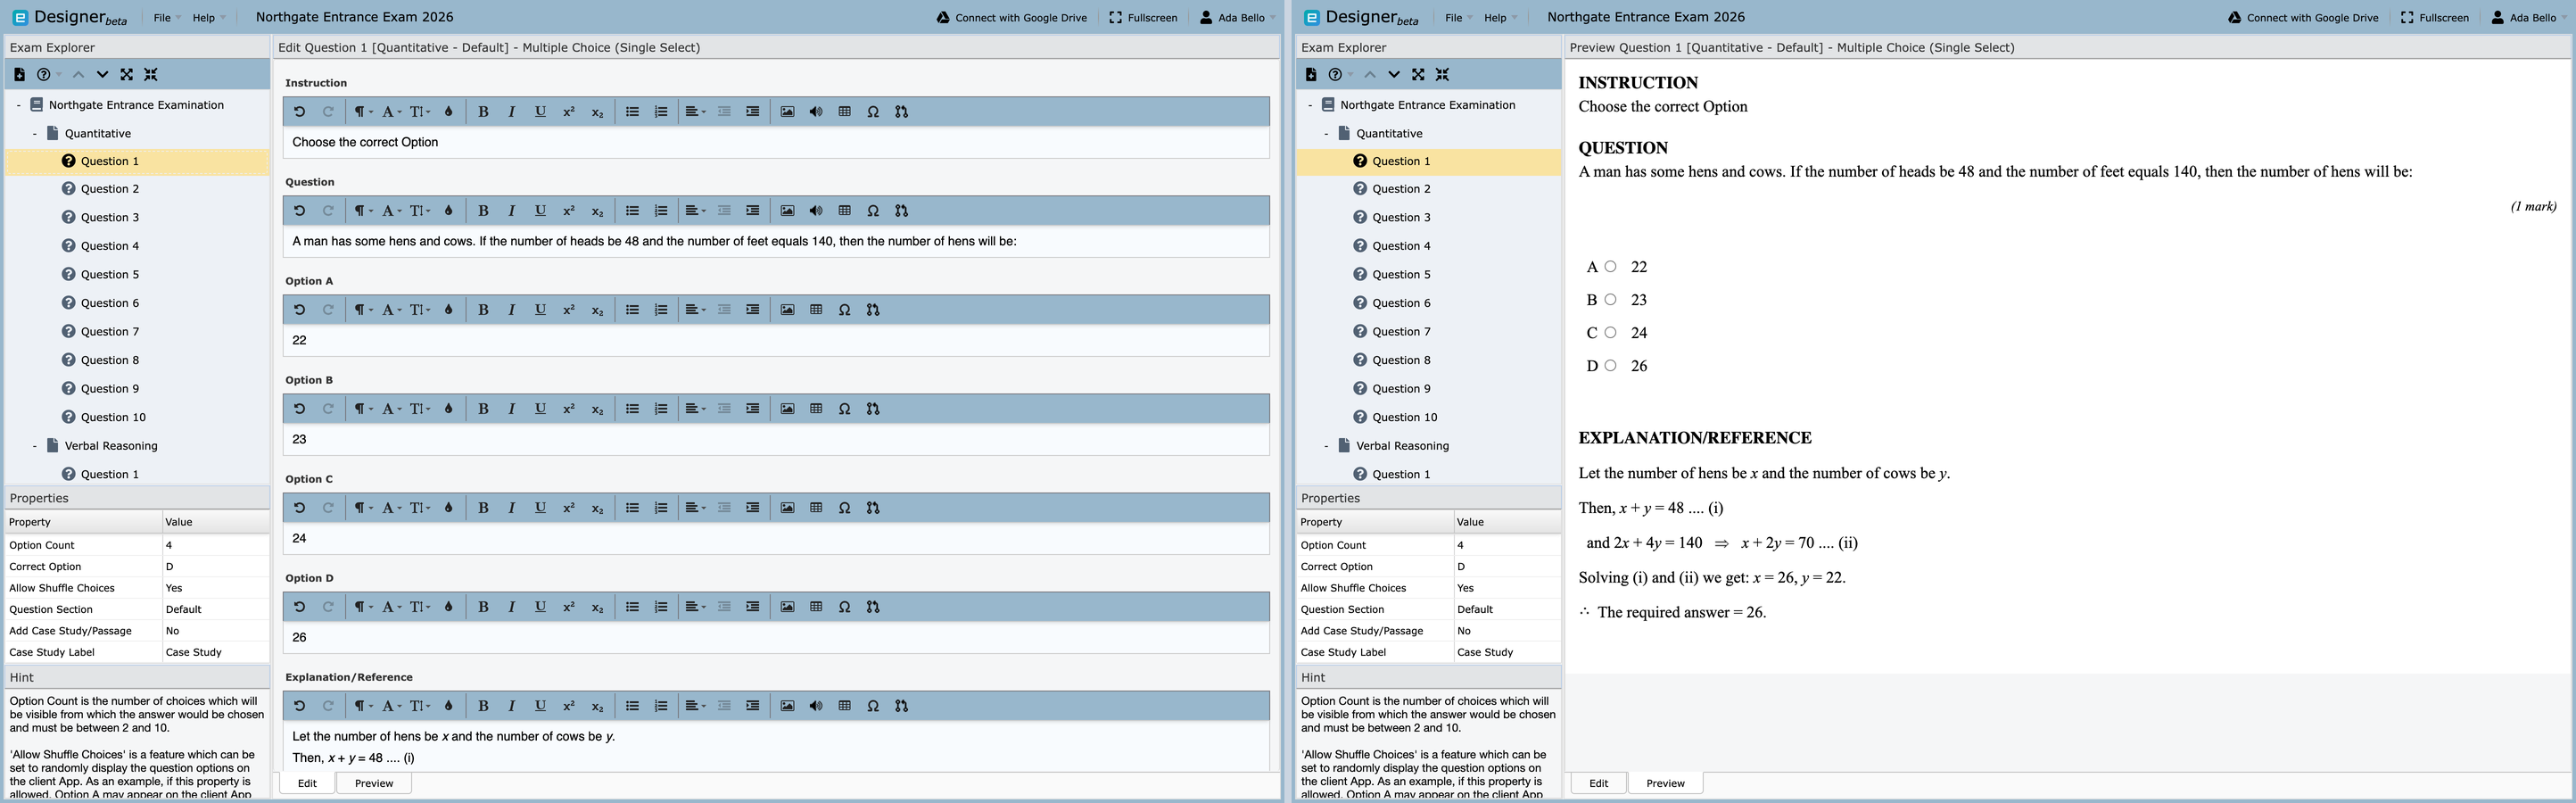
Task: Collapse Northgate Entrance Examination in left explorer
Action: click(19, 105)
